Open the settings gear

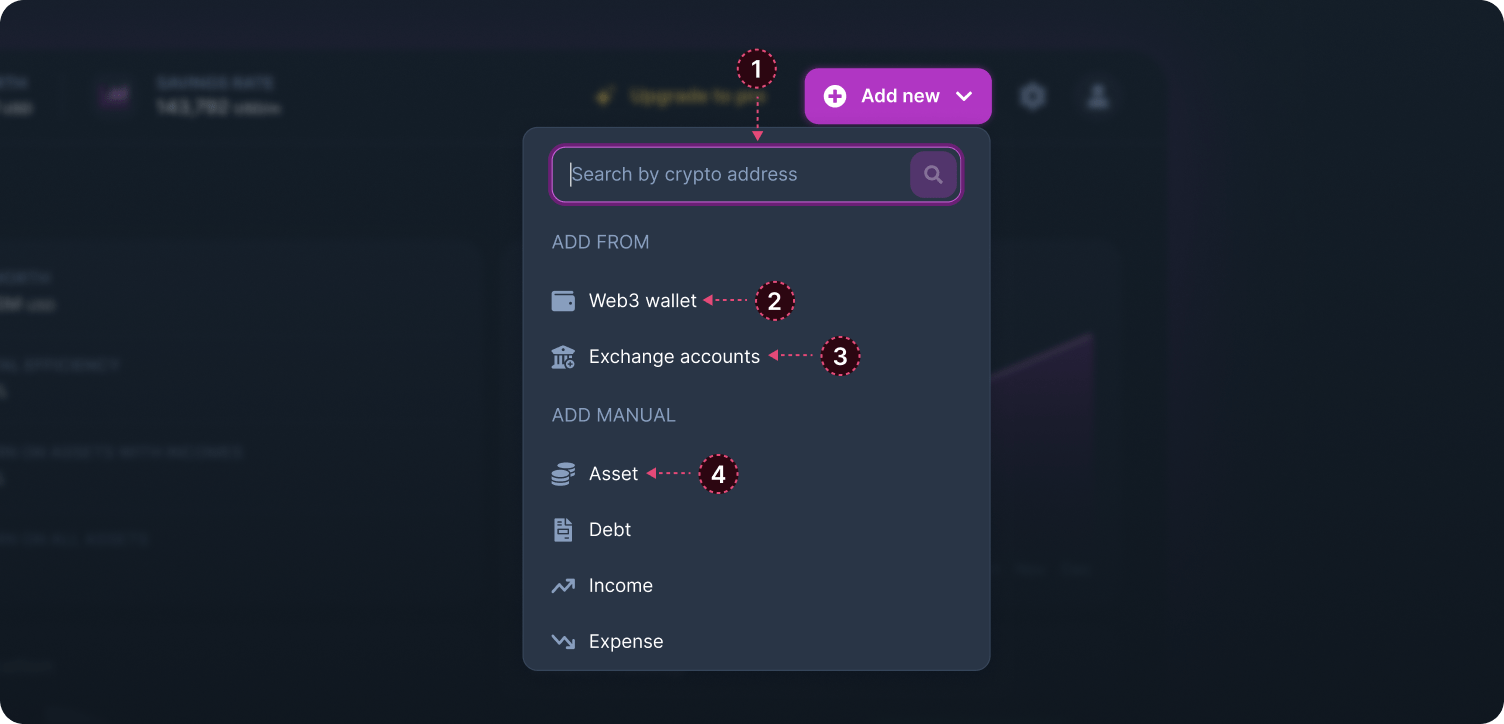[1033, 96]
